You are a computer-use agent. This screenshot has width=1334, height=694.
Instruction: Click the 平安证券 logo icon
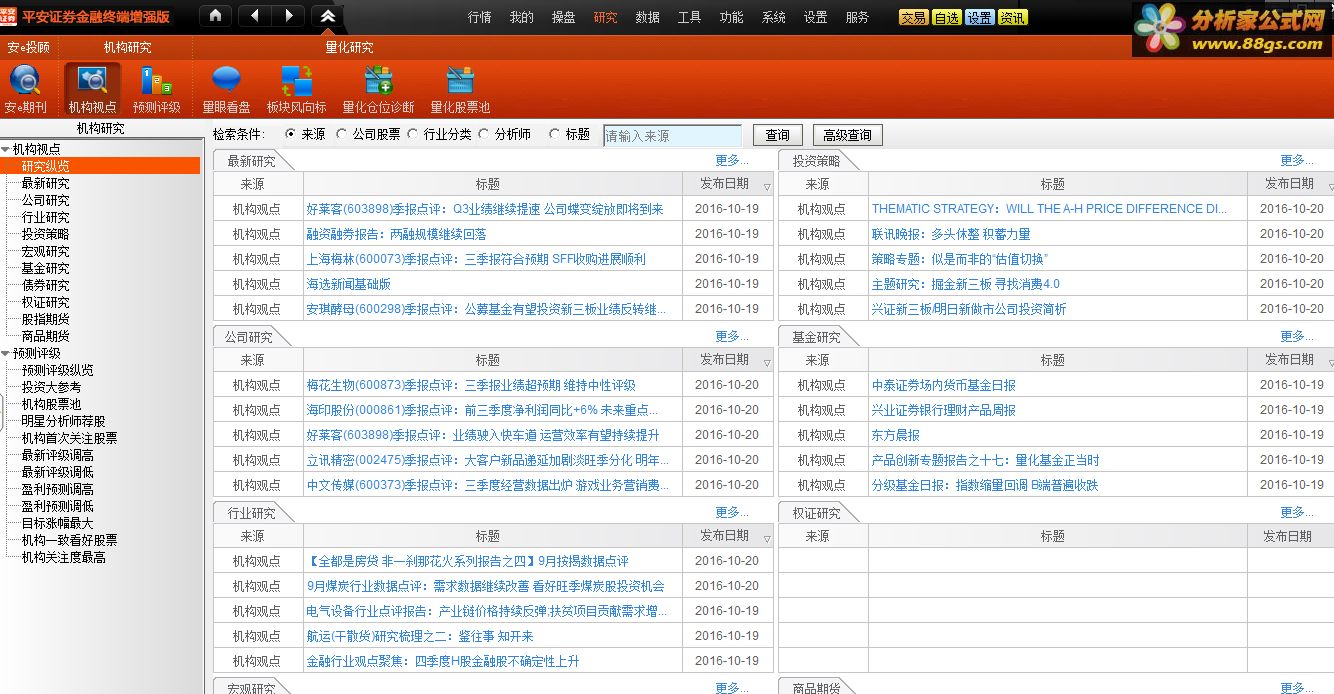9,16
